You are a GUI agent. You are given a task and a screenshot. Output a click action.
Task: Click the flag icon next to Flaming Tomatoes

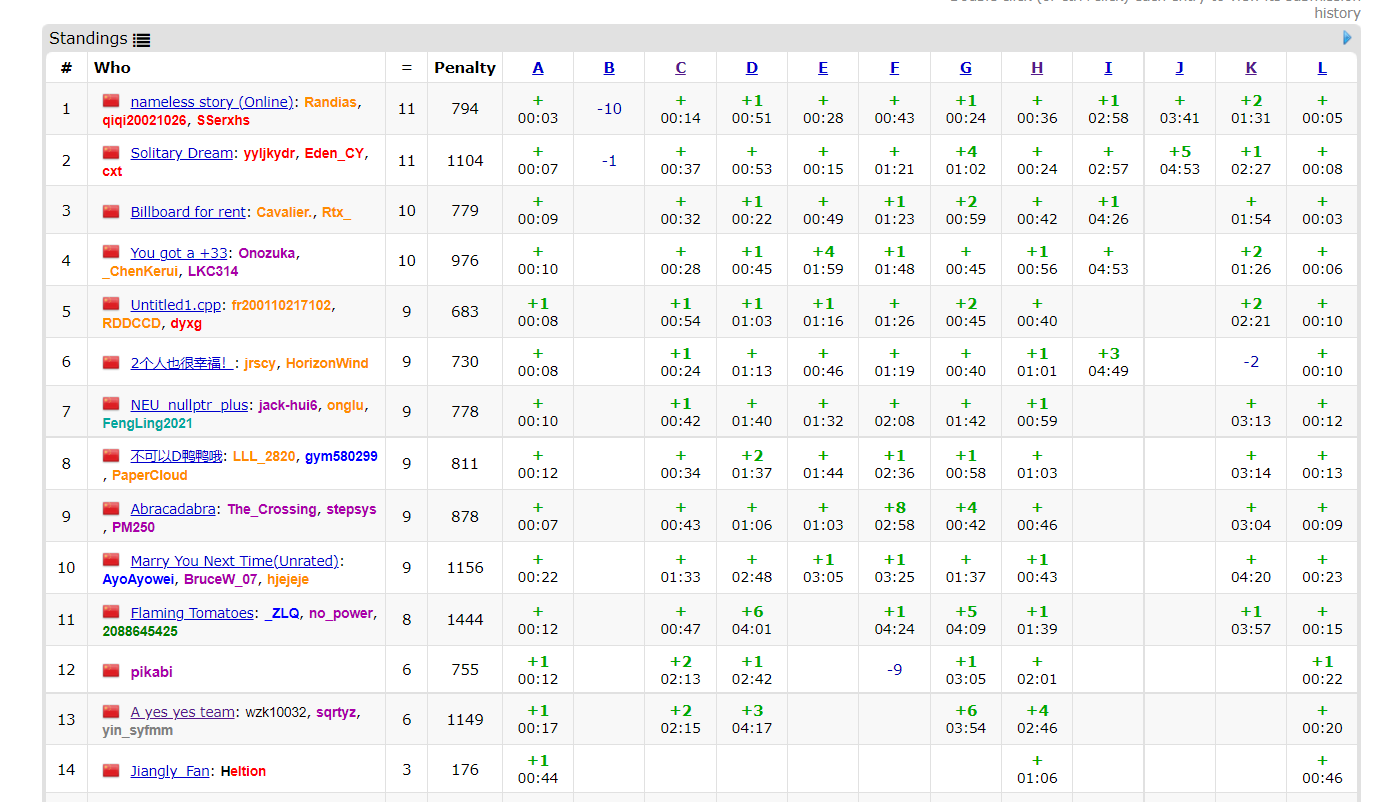[x=111, y=612]
